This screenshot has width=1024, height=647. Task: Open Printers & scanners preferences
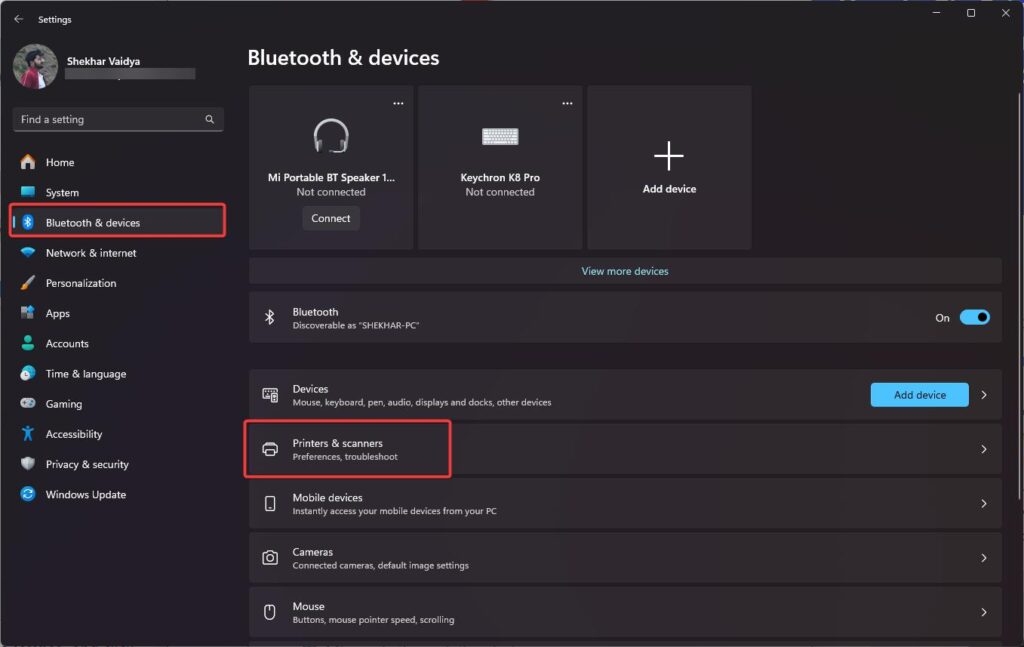[625, 449]
